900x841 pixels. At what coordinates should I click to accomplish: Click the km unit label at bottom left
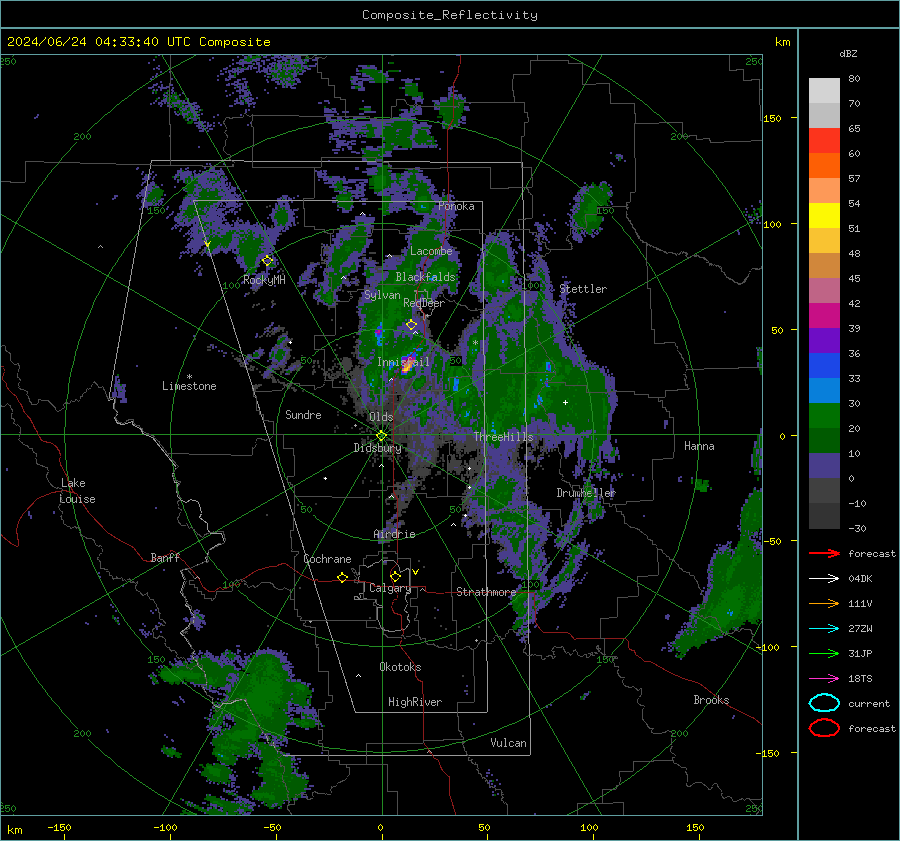coord(15,830)
